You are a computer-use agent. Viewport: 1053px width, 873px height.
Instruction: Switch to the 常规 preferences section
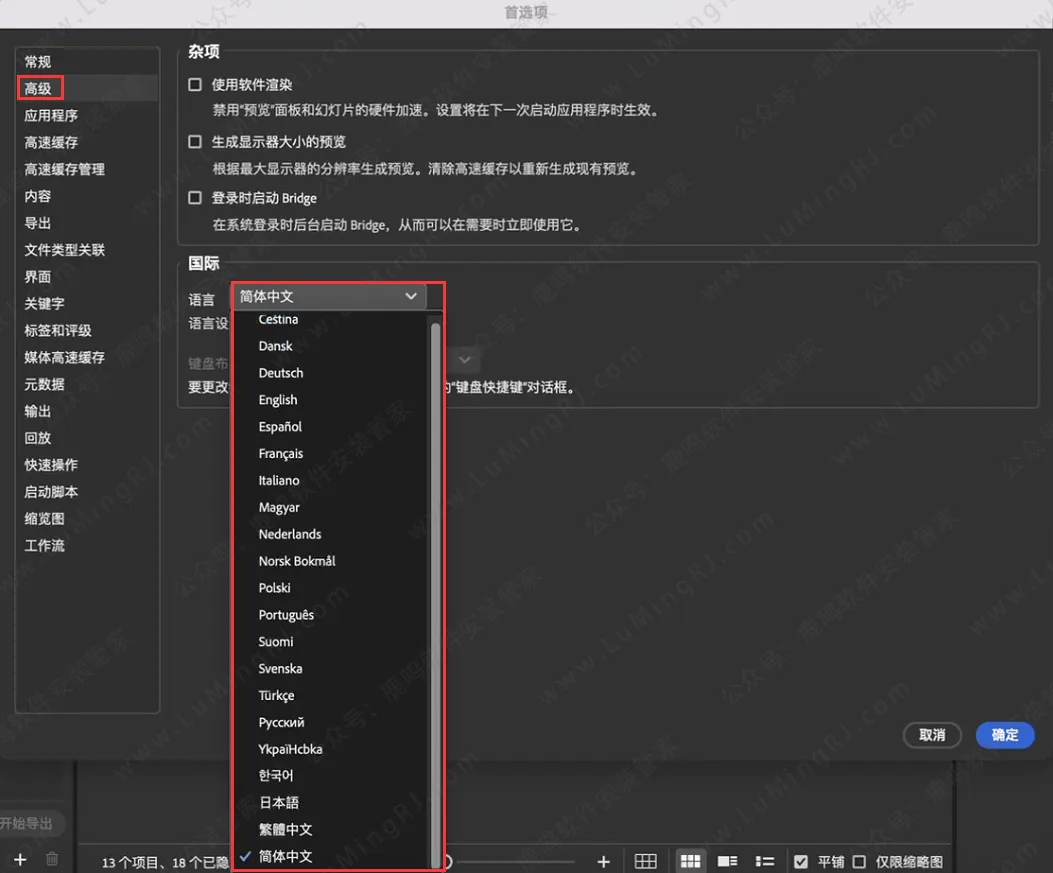[38, 61]
